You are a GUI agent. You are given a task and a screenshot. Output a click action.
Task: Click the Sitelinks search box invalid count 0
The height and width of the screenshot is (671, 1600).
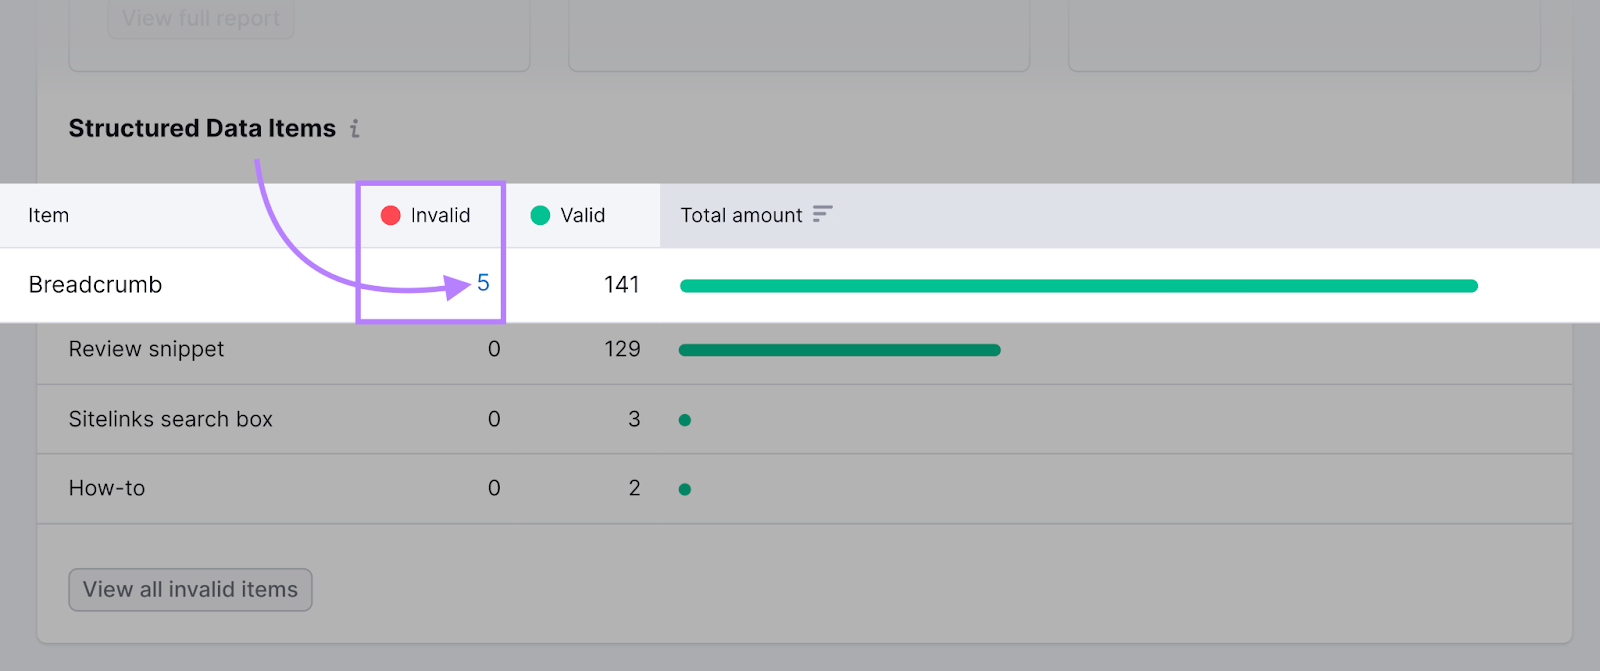click(494, 419)
